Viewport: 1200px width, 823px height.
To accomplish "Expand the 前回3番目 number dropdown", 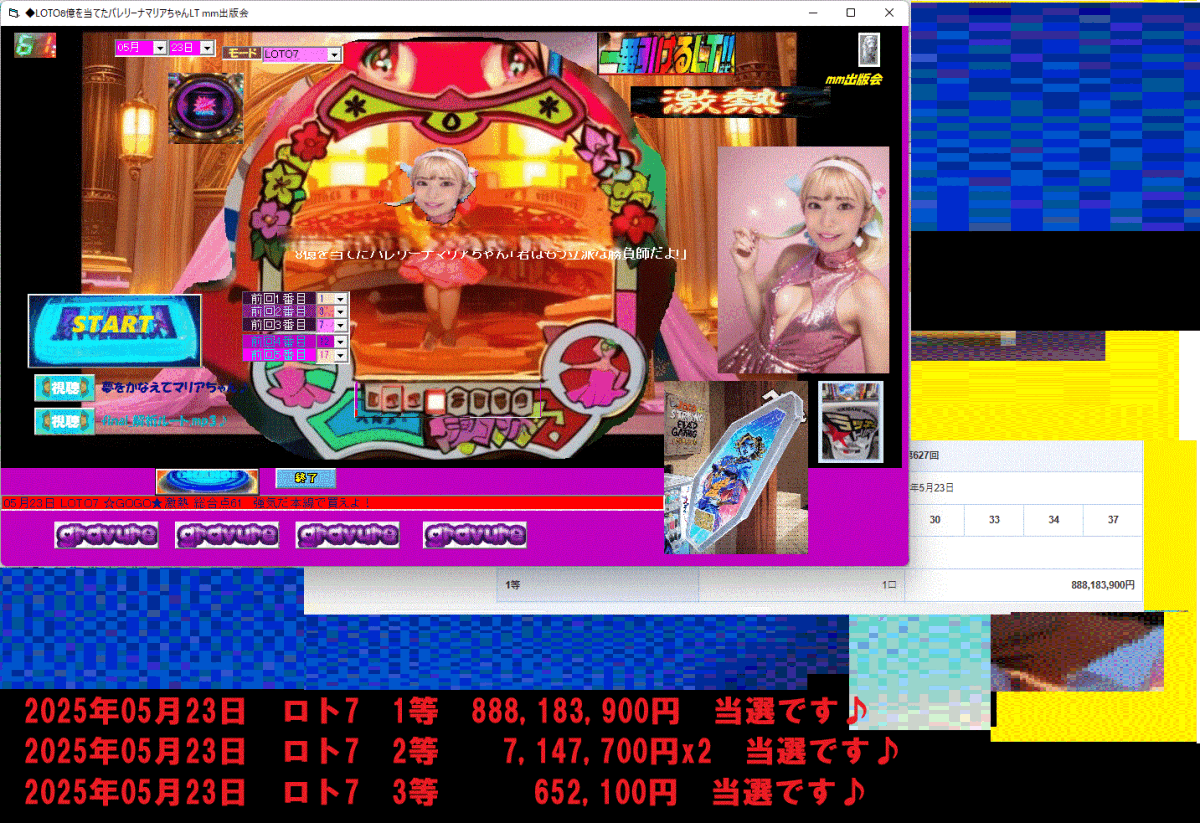I will point(340,325).
